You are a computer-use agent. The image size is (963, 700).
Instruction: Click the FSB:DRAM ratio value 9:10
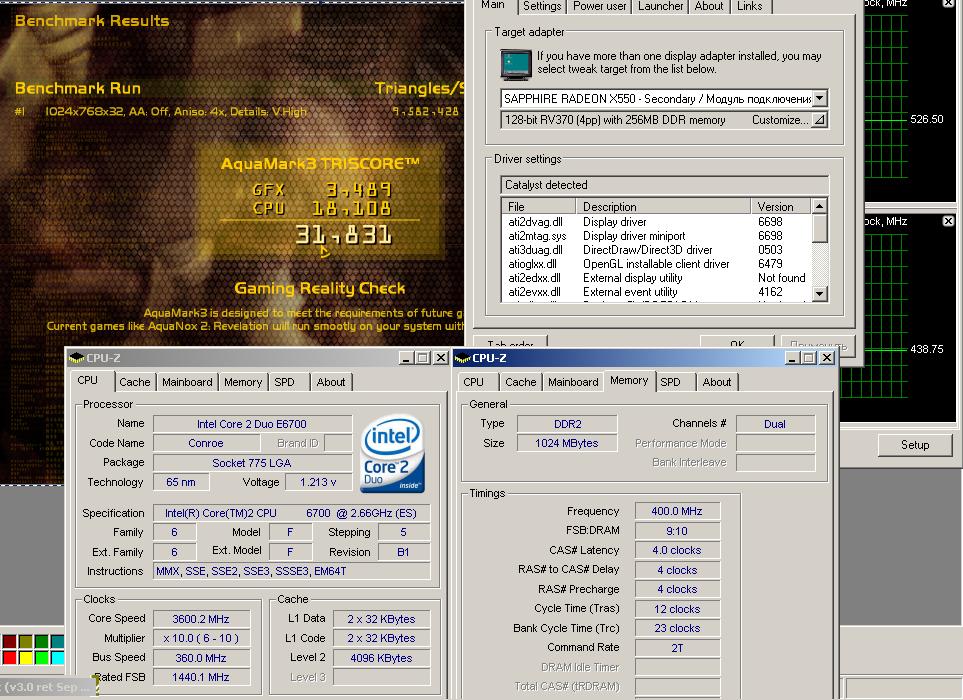point(677,531)
